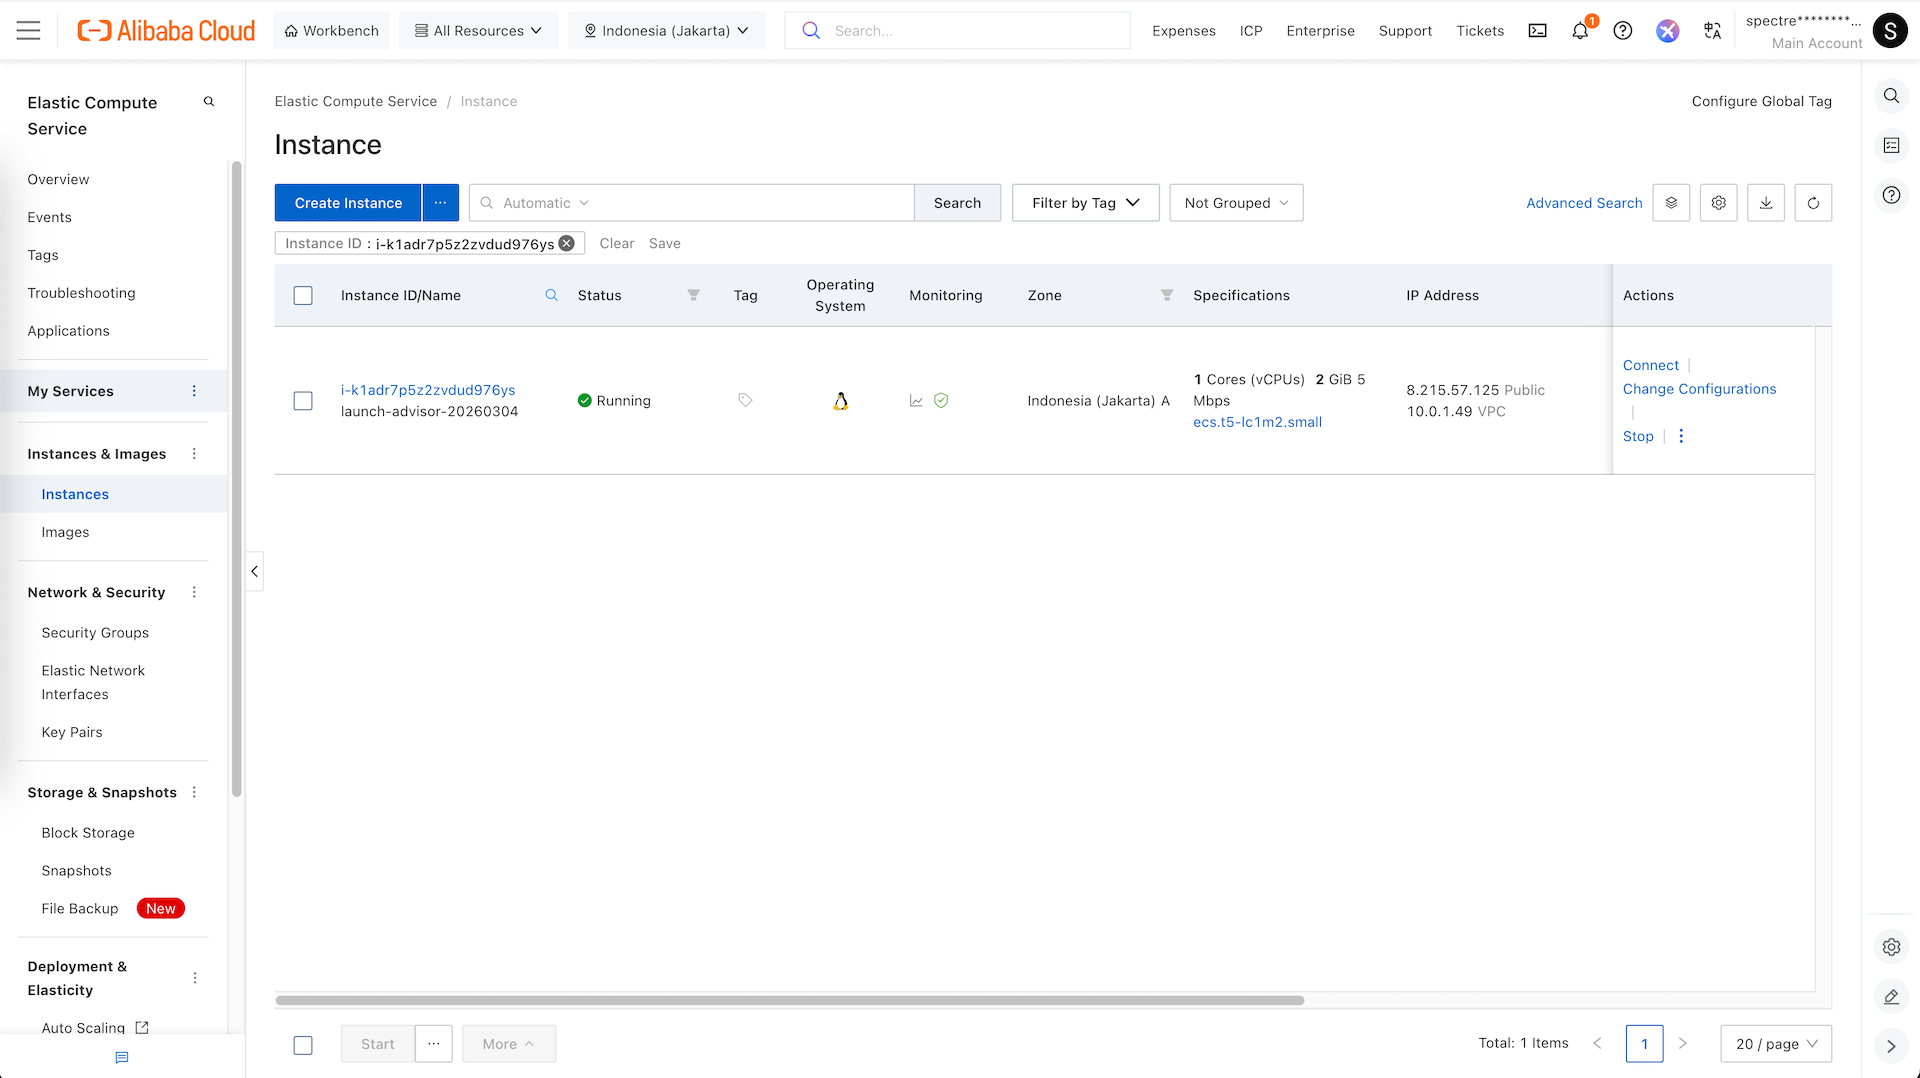The height and width of the screenshot is (1078, 1920).
Task: Open the Cloud Shell terminal icon
Action: click(1537, 31)
